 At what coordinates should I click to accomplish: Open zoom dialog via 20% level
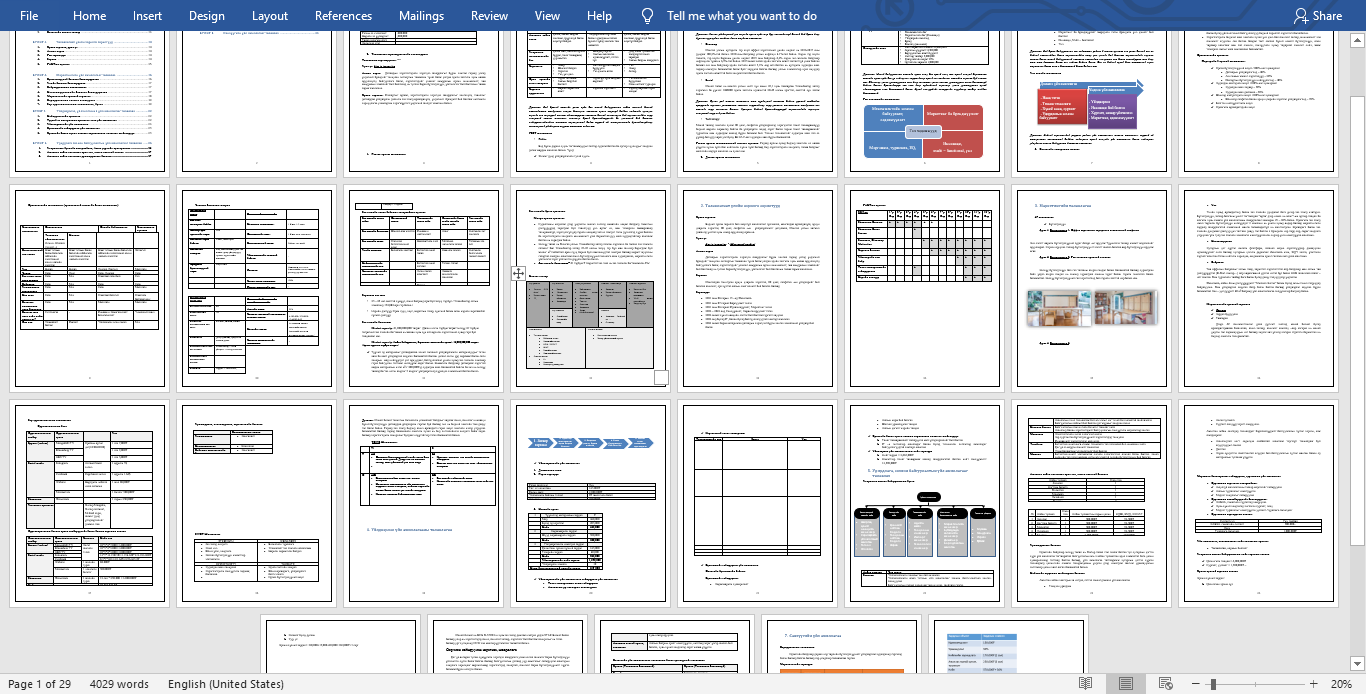1340,684
